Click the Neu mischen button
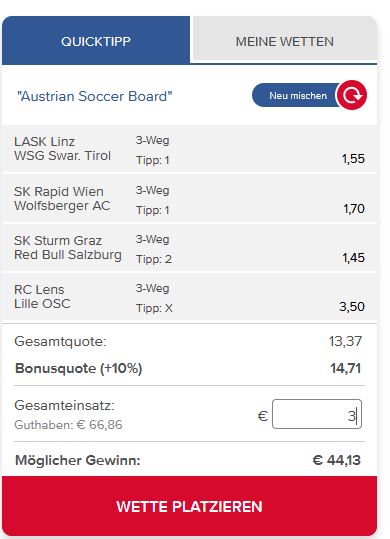Image resolution: width=390 pixels, height=539 pixels. click(298, 95)
